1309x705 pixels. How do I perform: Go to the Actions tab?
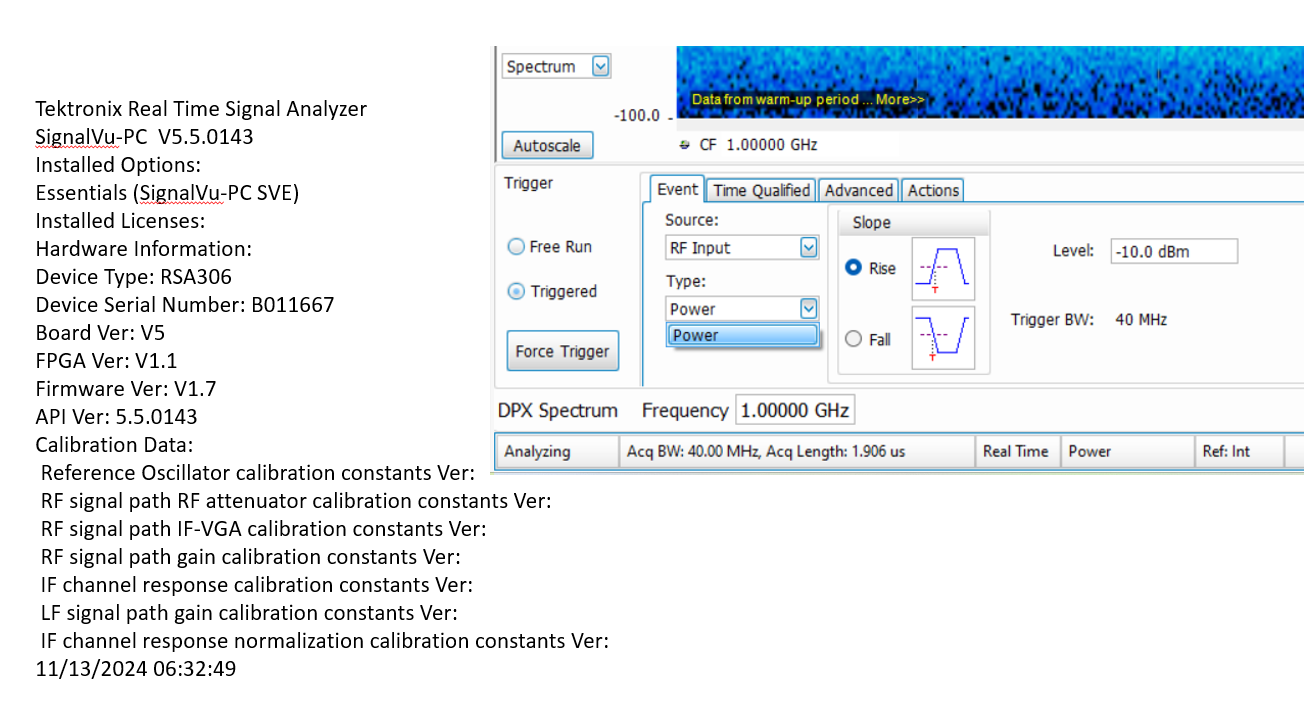tap(933, 190)
